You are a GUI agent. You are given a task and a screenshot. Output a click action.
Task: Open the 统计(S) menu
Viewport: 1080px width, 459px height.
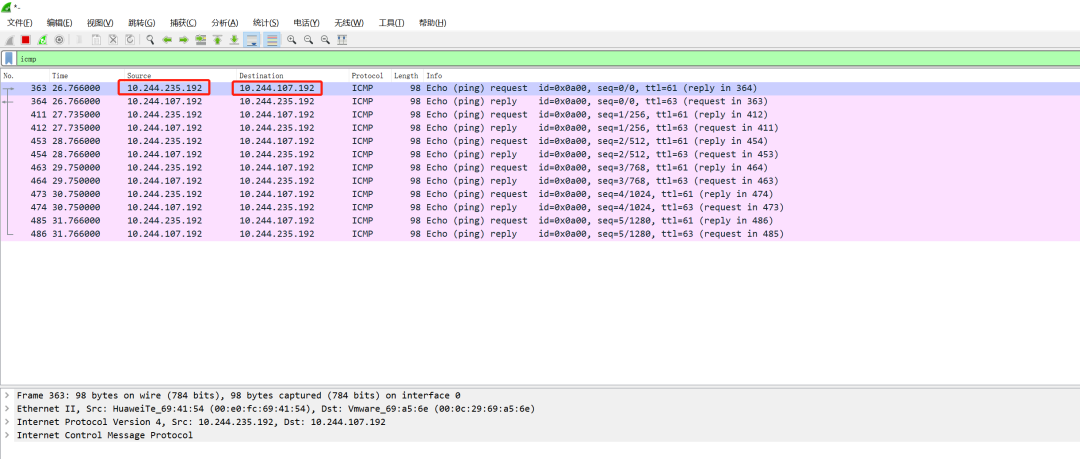pos(266,23)
